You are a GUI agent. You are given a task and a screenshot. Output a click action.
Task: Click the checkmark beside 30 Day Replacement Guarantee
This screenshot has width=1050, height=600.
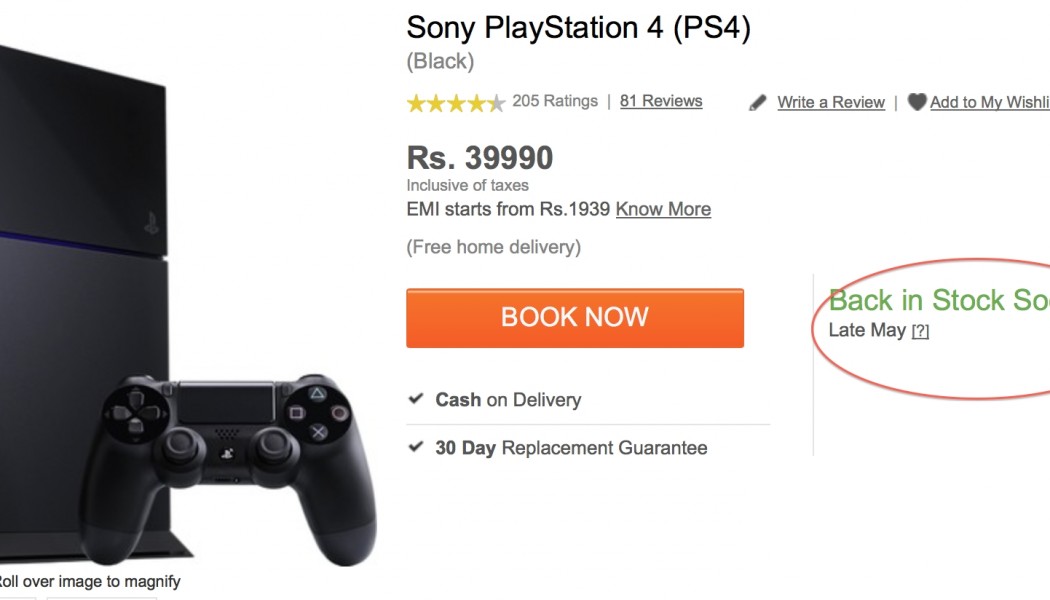tap(416, 447)
